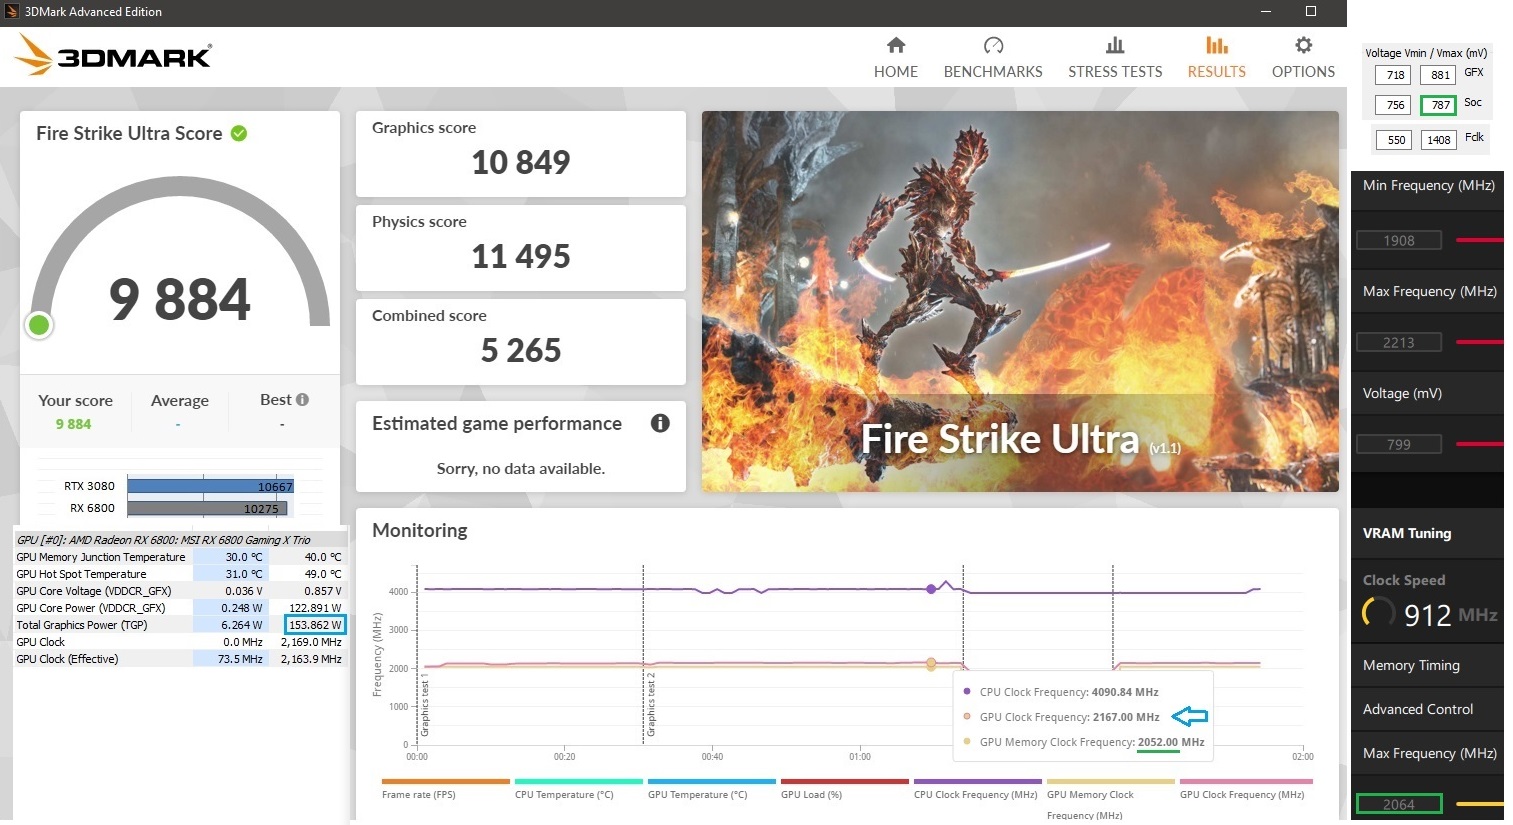Screen dimensions: 1513x825
Task: Toggle GPU Clock Frequency legend
Action: [1245, 789]
